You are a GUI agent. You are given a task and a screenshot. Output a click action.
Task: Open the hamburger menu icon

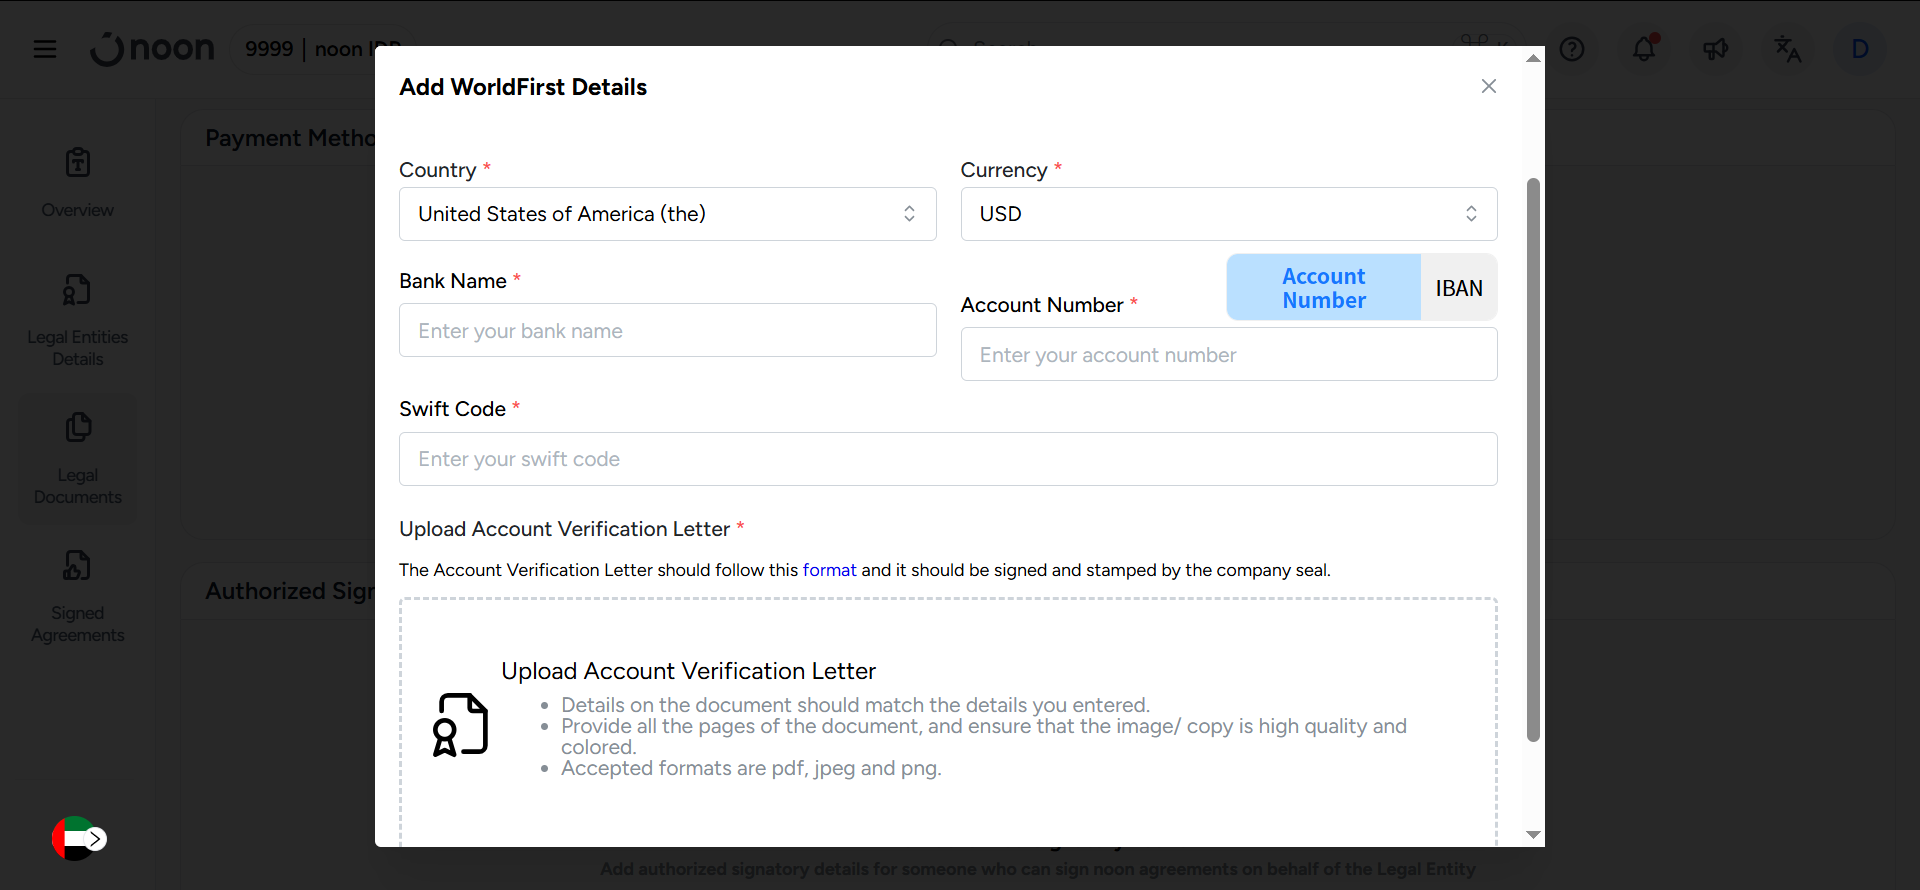(45, 49)
